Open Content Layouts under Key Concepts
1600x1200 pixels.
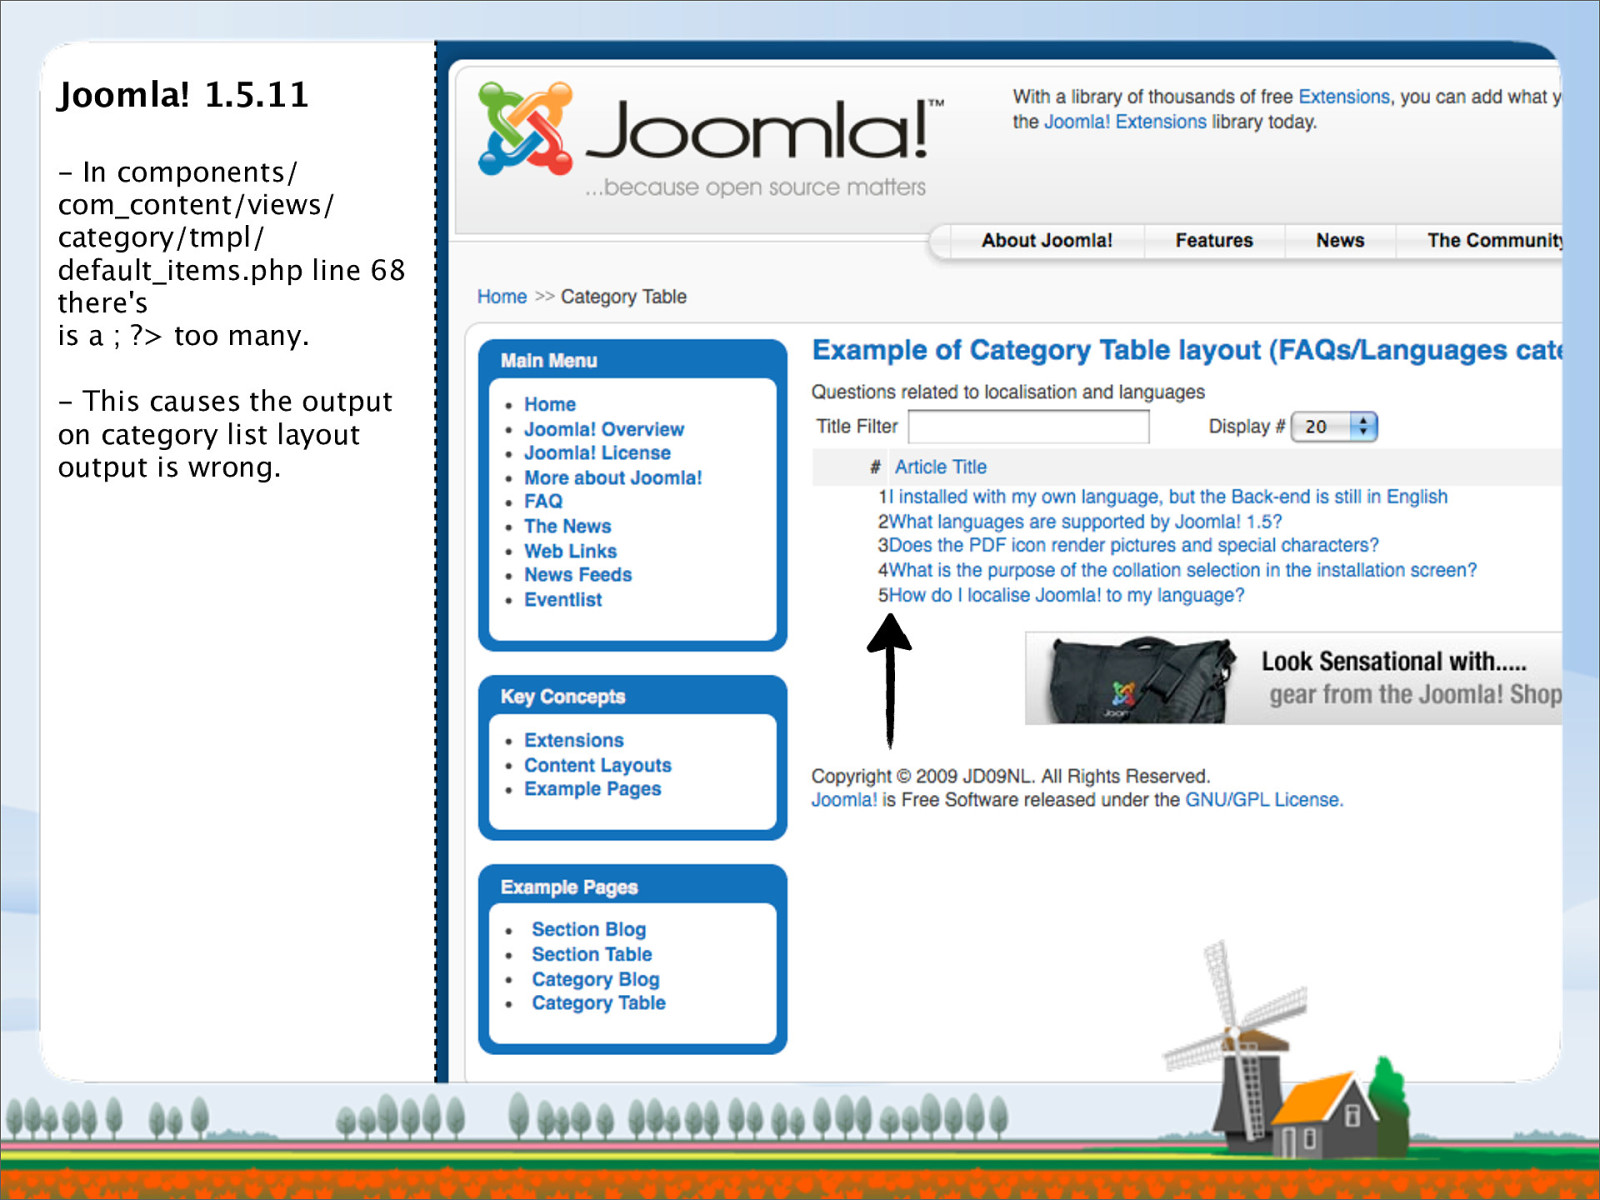598,765
